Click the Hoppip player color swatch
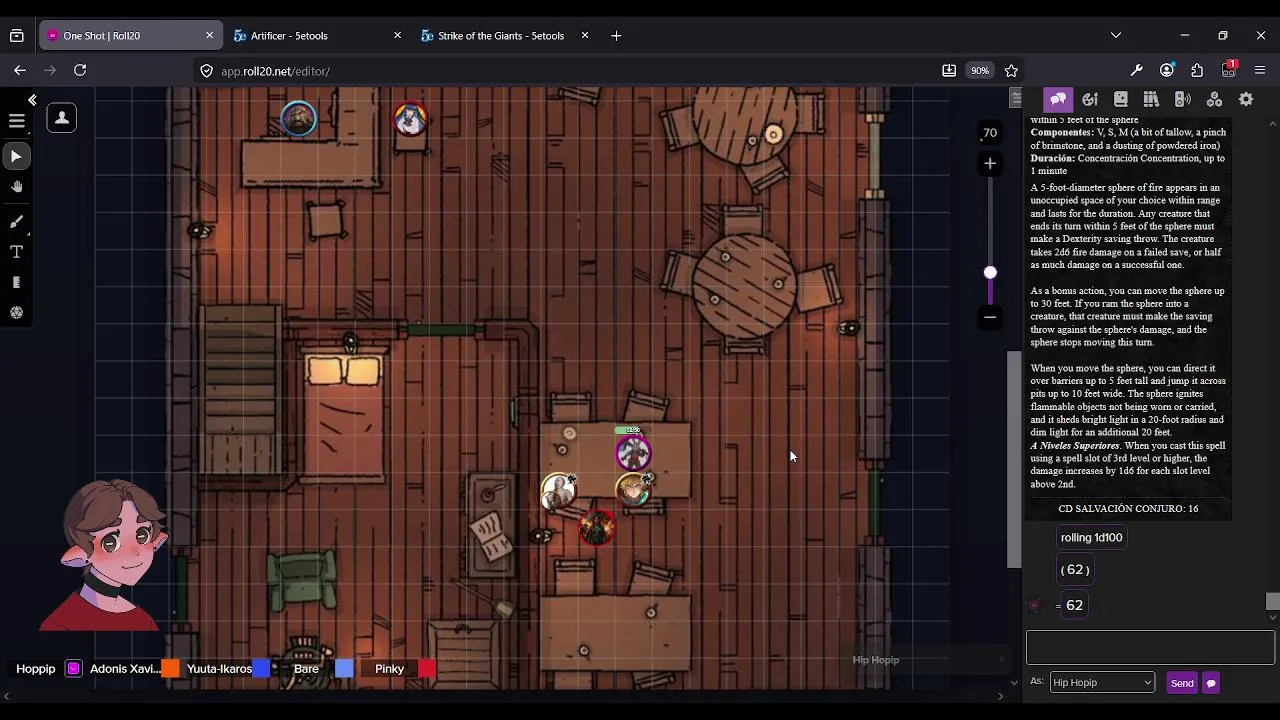The width and height of the screenshot is (1280, 720). (x=73, y=669)
